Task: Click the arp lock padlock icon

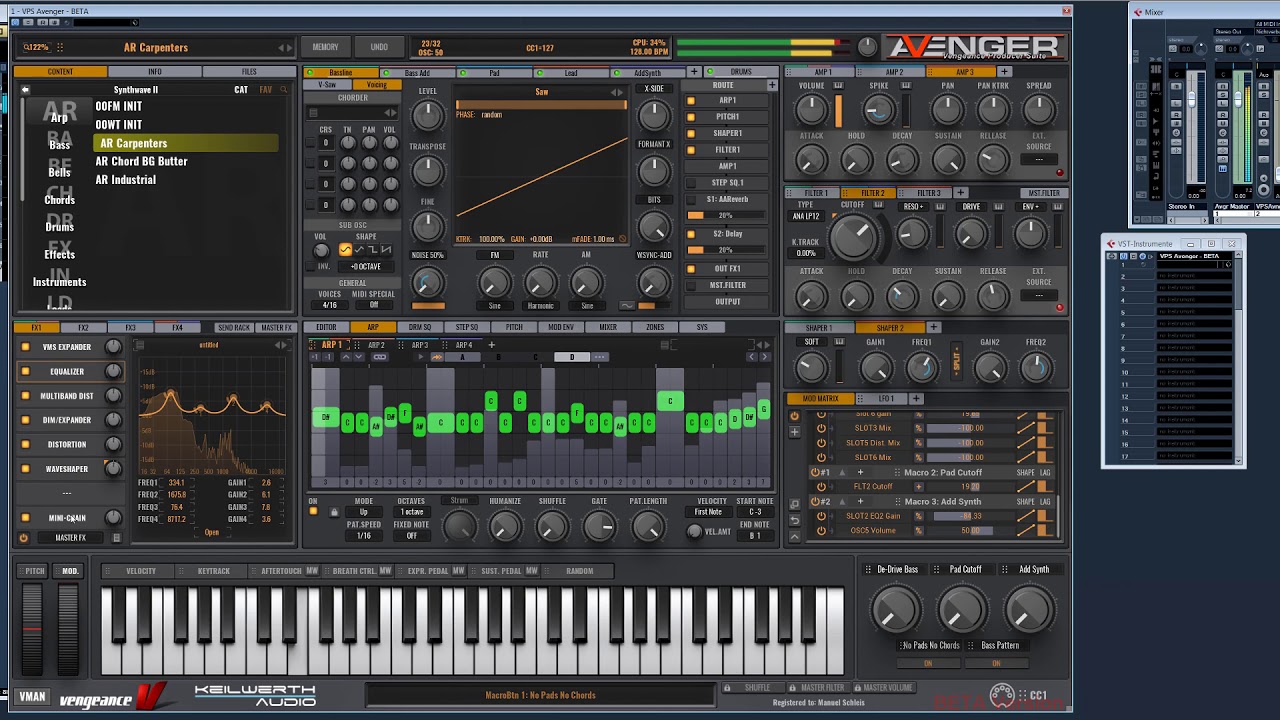Action: [x=334, y=512]
